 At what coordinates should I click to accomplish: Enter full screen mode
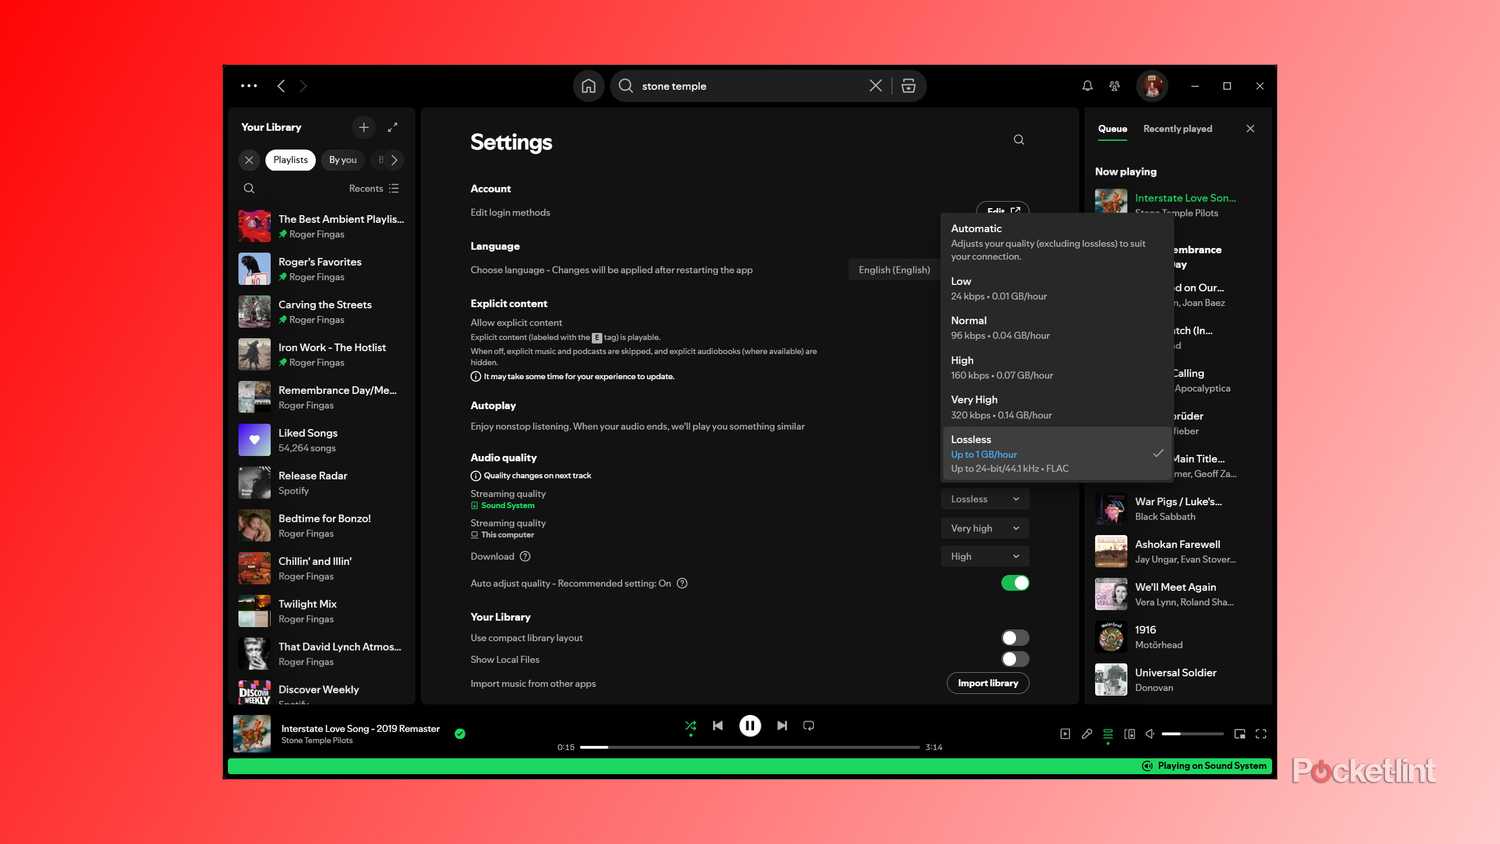click(1261, 734)
